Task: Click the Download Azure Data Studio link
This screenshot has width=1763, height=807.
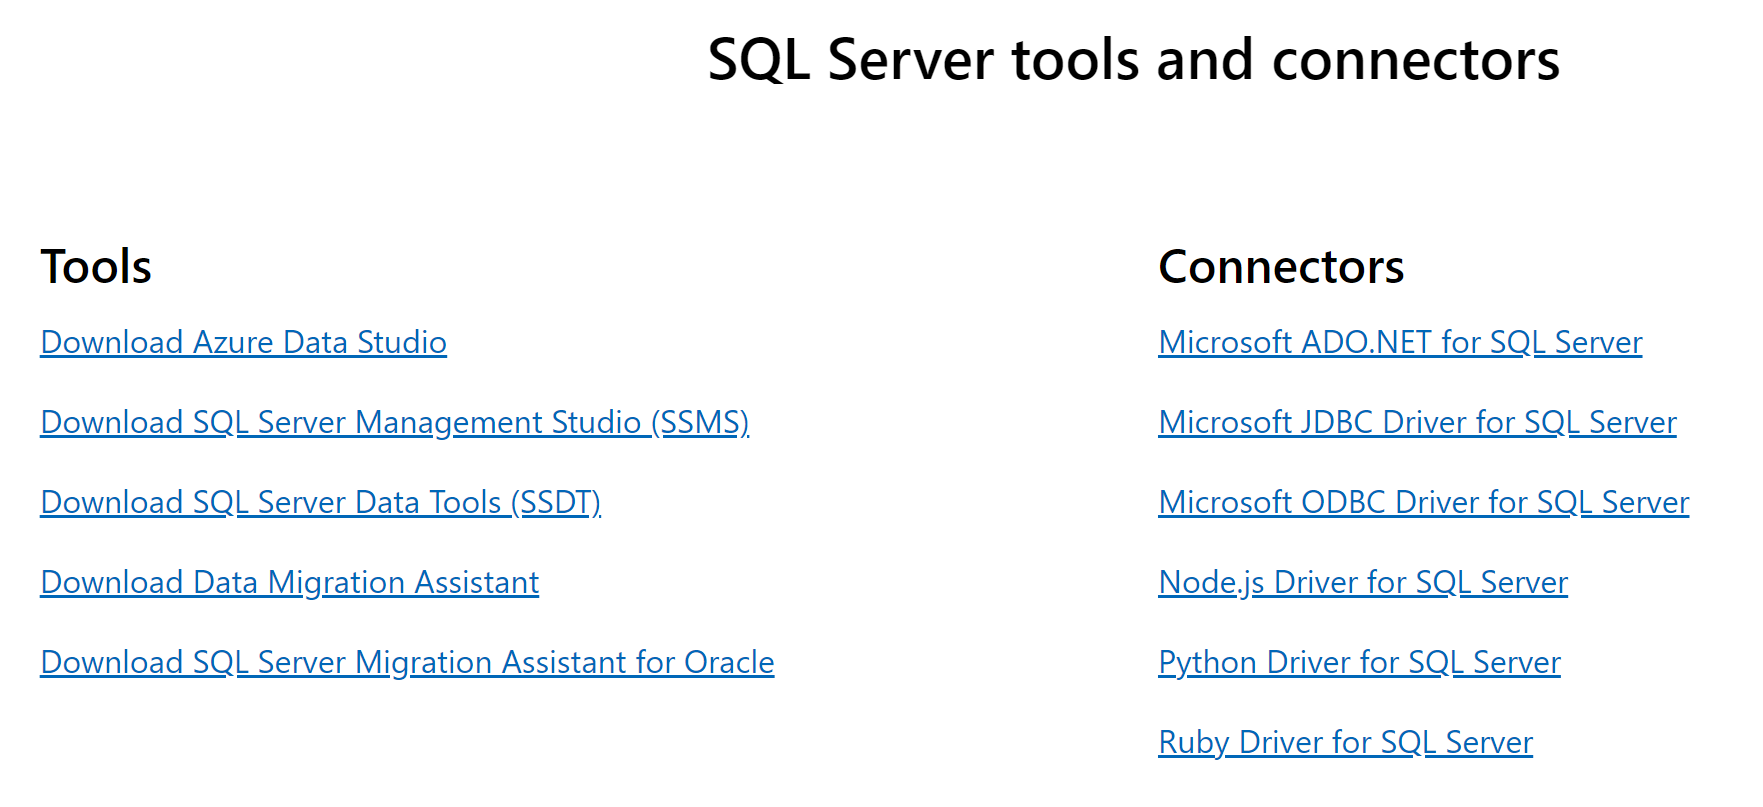Action: [243, 343]
